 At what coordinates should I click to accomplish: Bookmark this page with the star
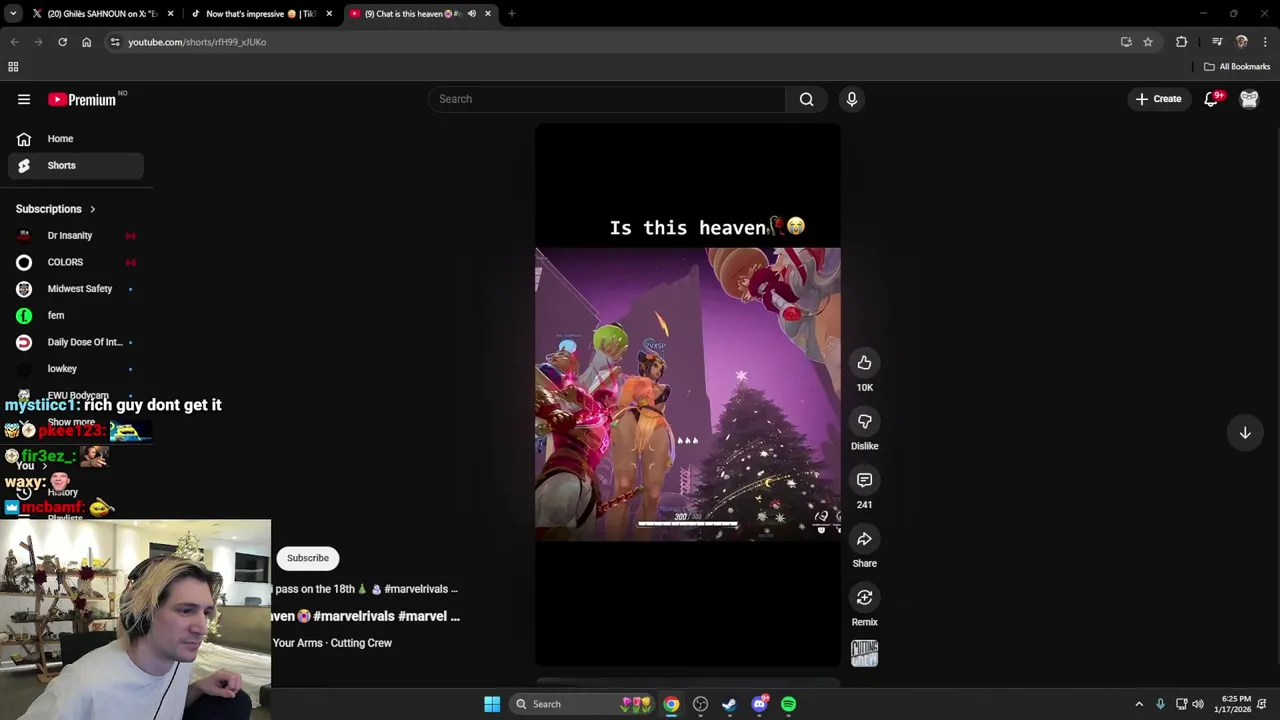click(1148, 42)
